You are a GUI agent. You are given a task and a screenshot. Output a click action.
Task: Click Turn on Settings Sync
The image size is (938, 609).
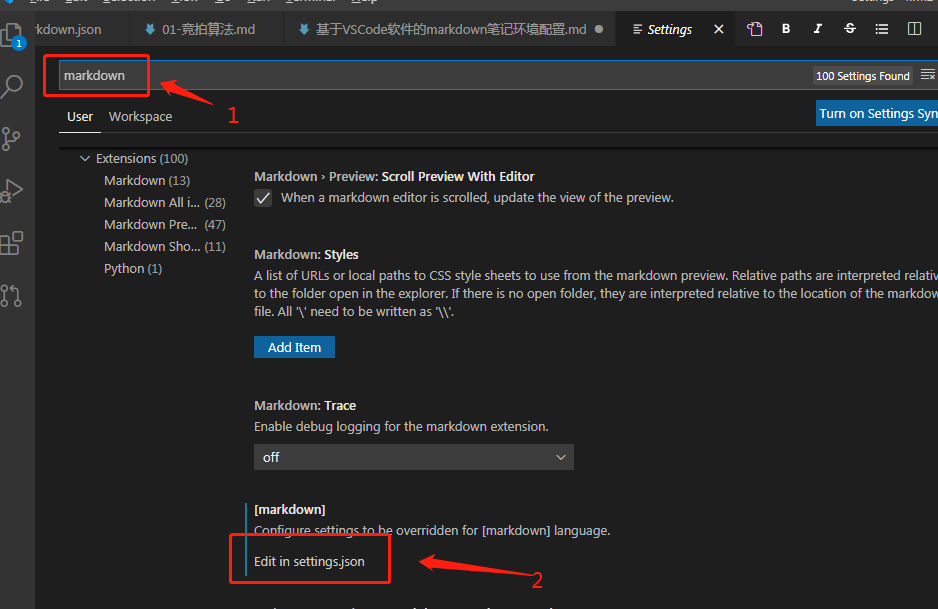(x=877, y=113)
